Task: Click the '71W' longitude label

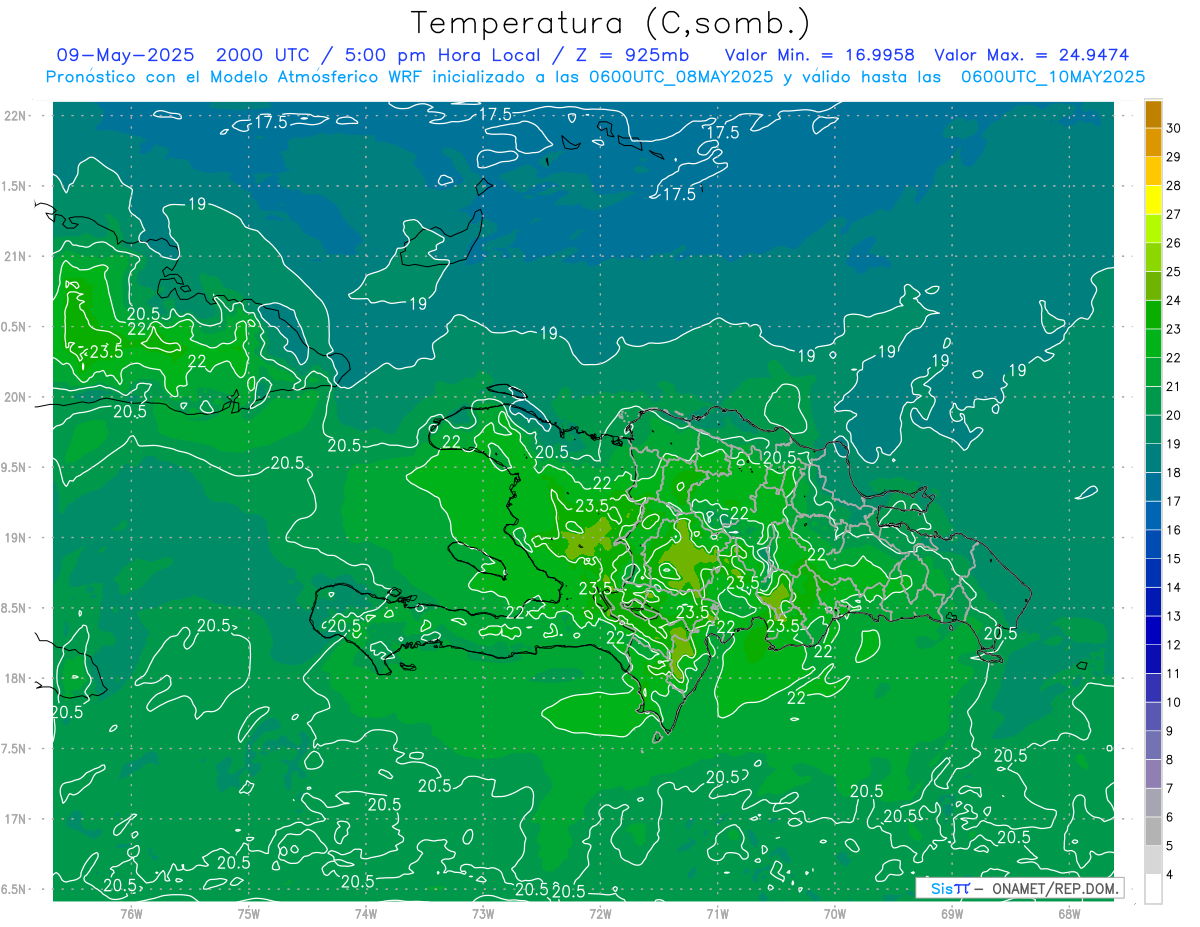Action: 717,913
